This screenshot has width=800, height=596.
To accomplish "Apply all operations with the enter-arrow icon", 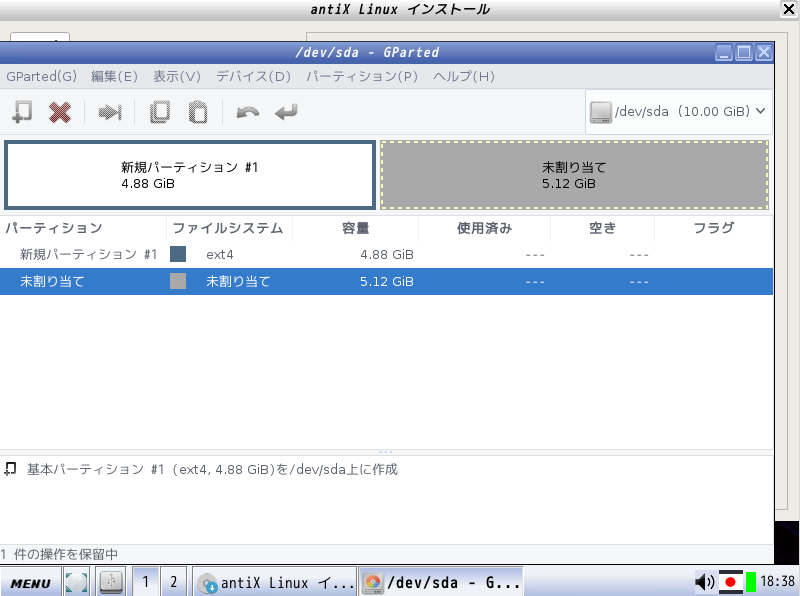I will (286, 112).
